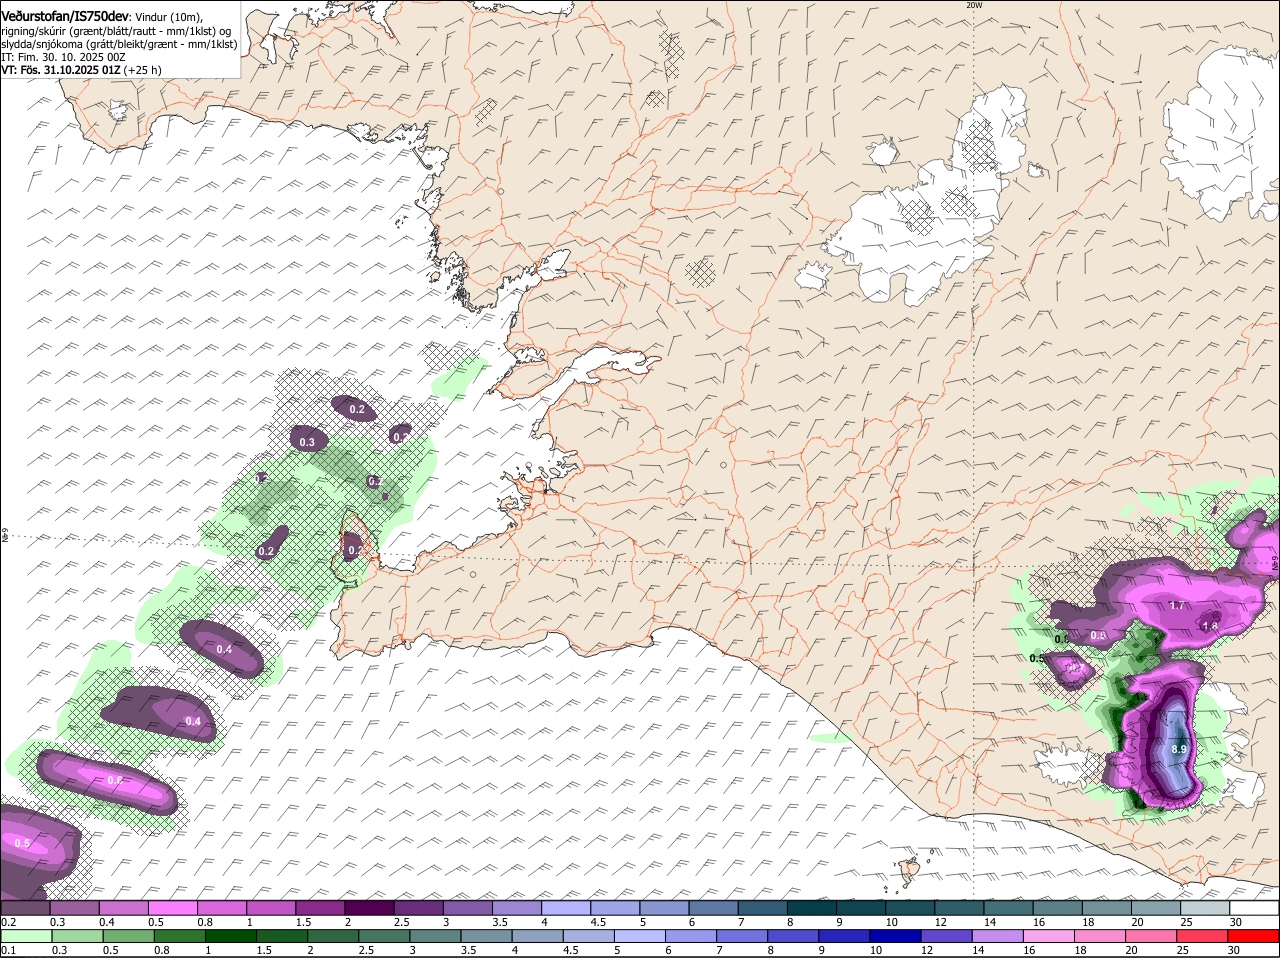Click the 1.8 precipitation label on map

tap(1210, 626)
